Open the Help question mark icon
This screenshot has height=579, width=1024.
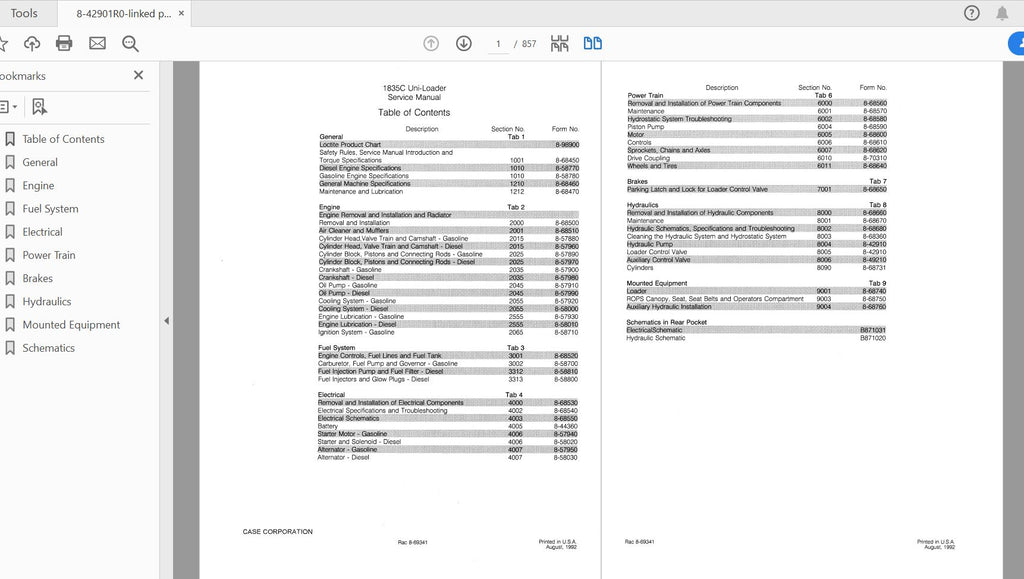972,13
